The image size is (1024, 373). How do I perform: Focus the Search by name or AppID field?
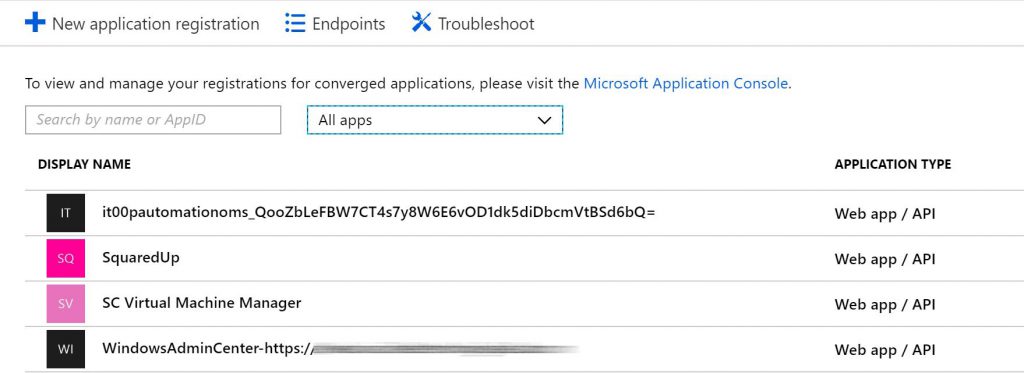click(153, 120)
